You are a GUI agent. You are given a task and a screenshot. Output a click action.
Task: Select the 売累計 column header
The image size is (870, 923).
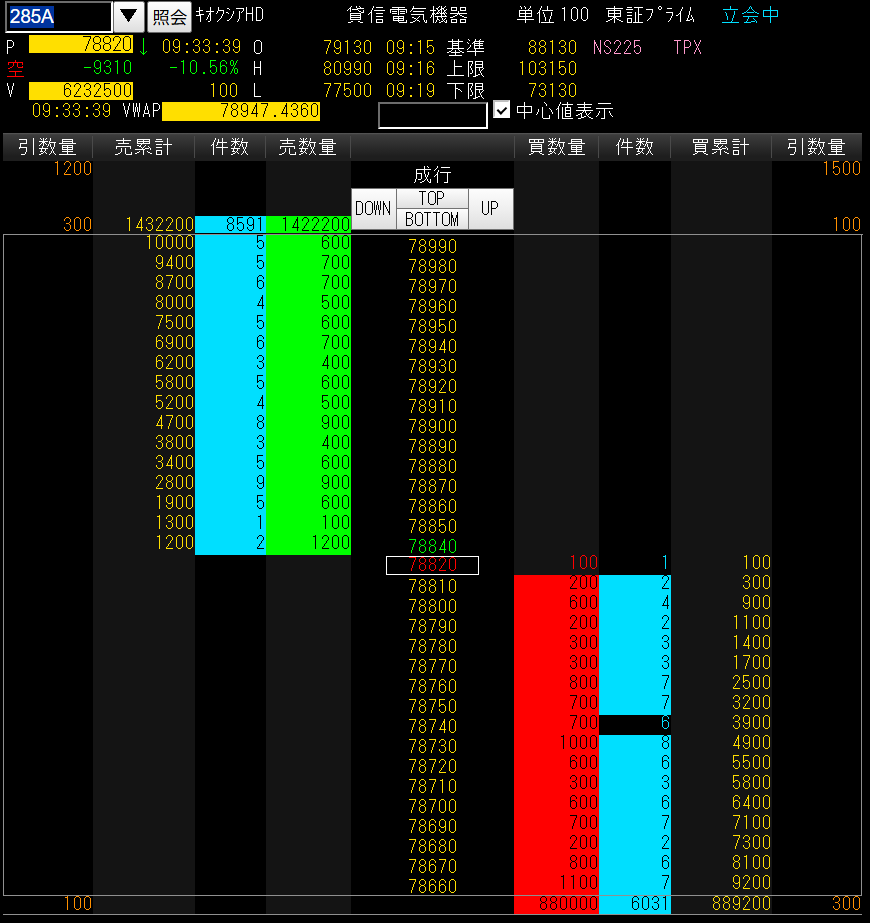[x=144, y=147]
